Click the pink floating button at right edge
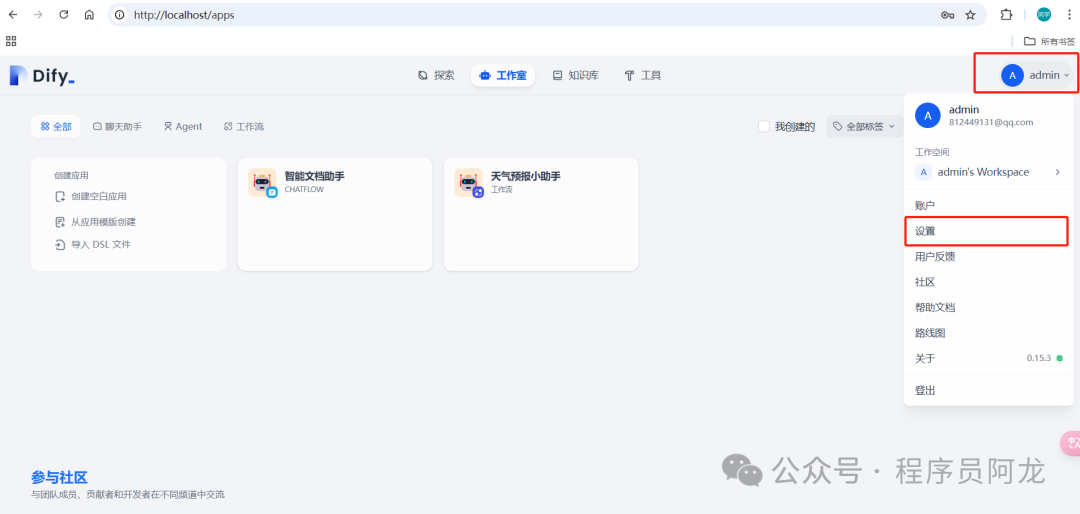 [x=1070, y=442]
